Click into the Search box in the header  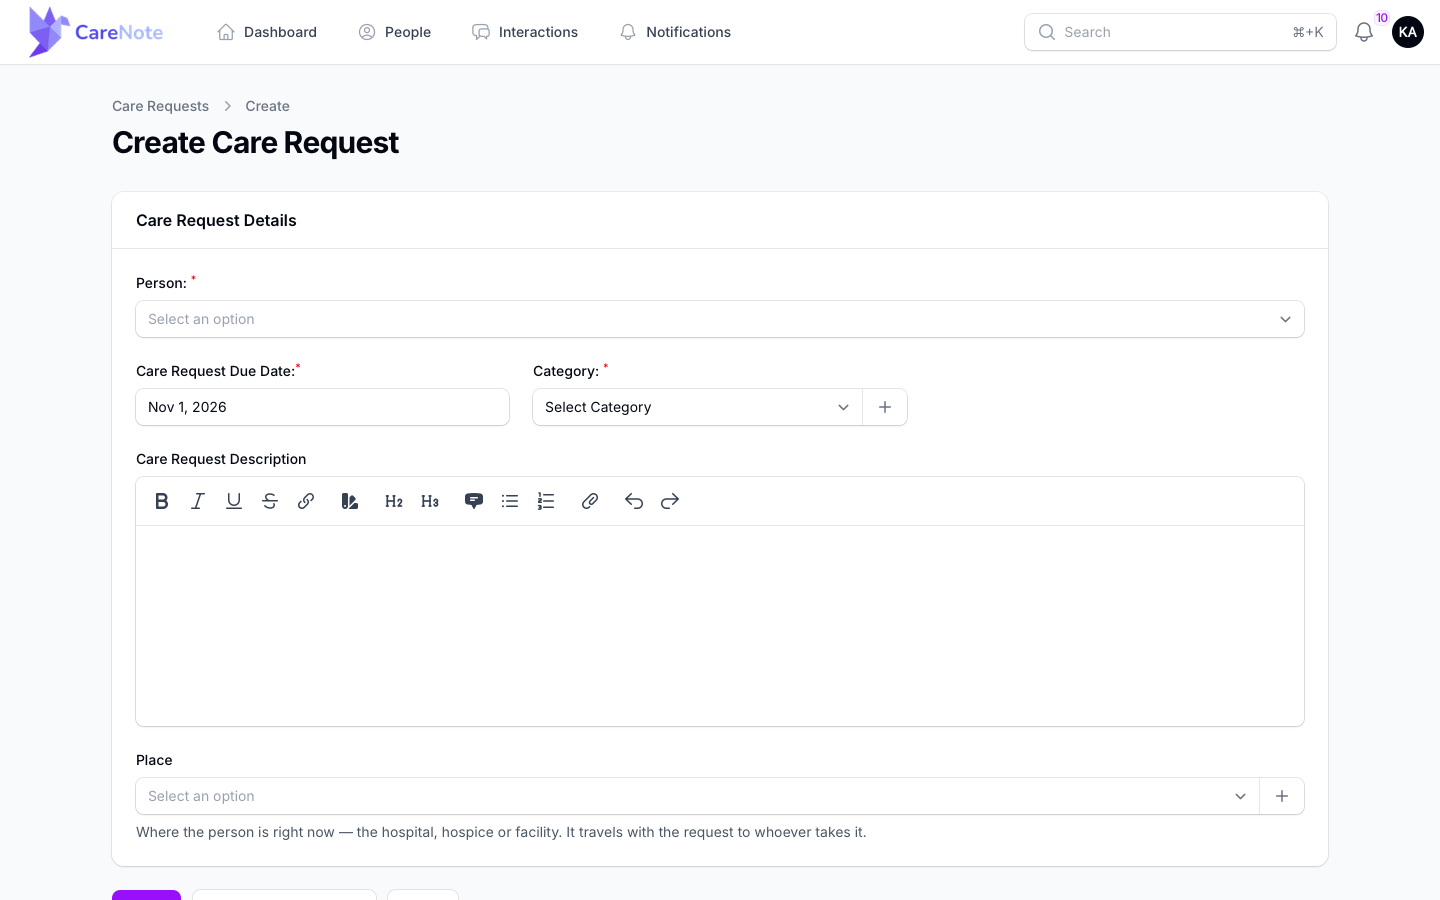click(1180, 32)
